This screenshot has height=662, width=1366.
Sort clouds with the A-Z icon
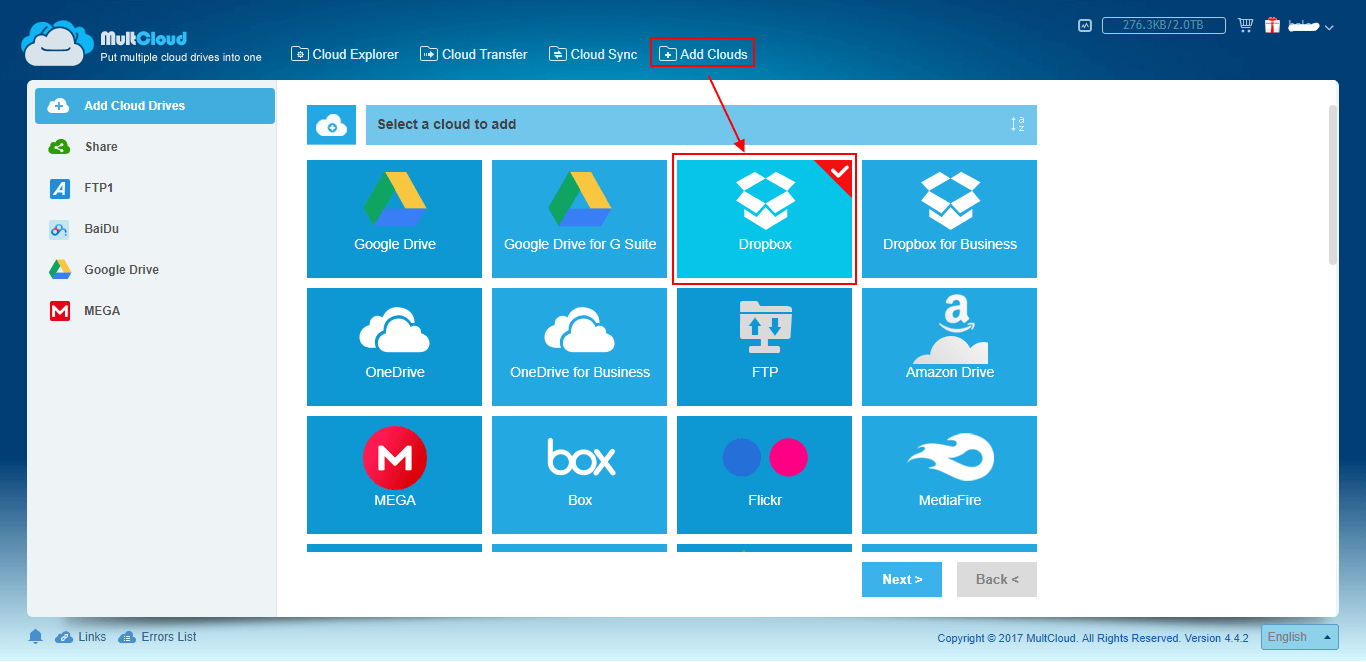1017,125
